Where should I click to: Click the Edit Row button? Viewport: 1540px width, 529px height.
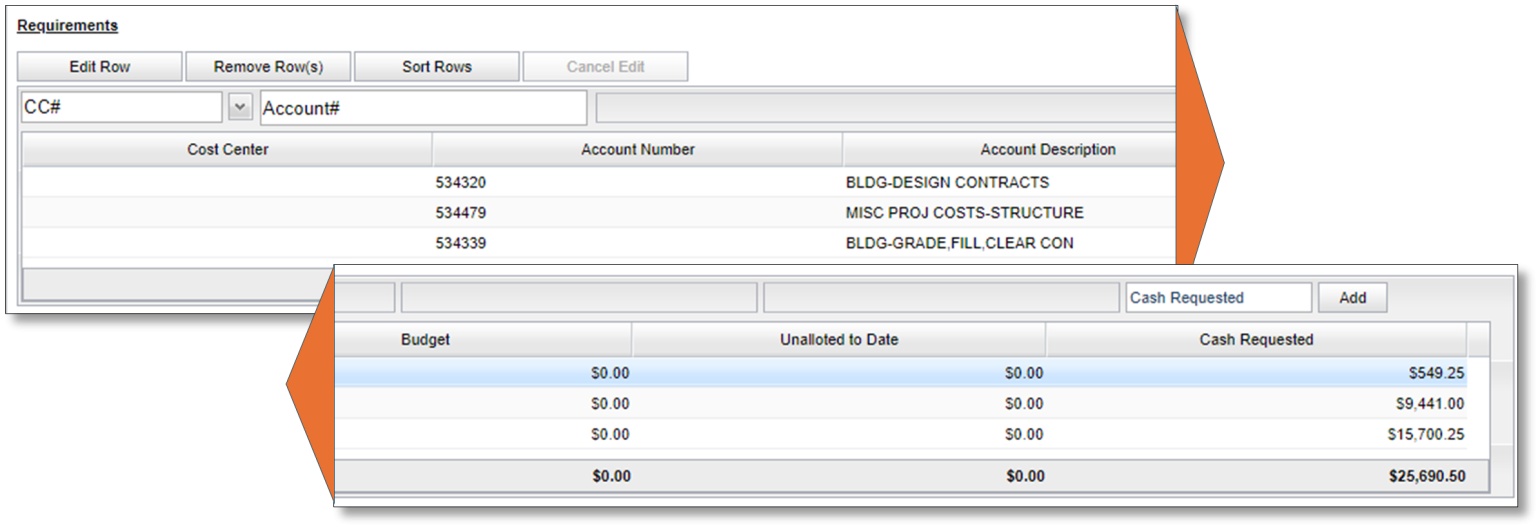click(100, 67)
